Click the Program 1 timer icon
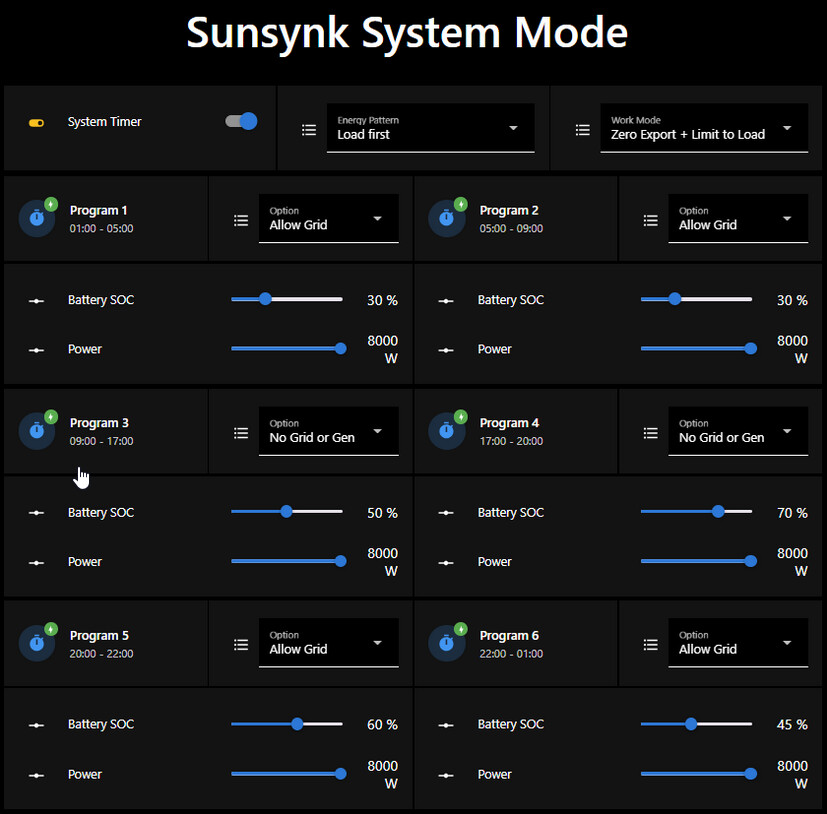 tap(37, 217)
